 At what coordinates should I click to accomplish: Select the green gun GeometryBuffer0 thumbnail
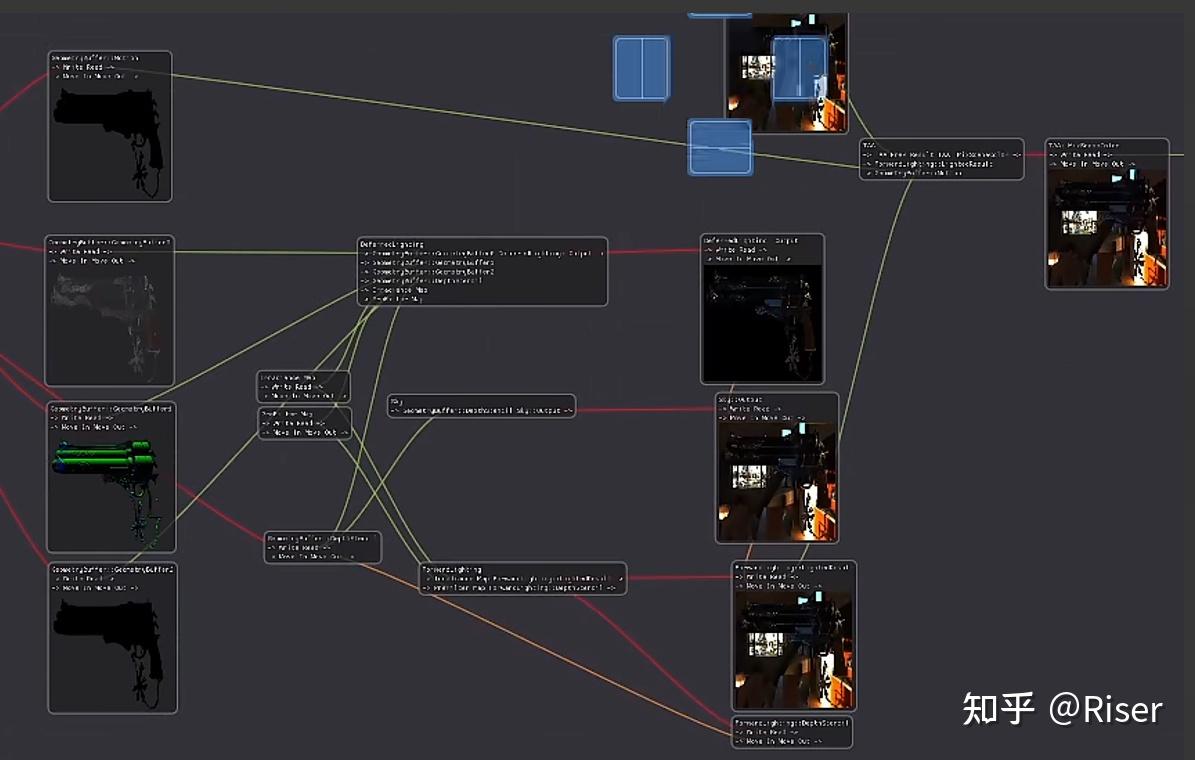pyautogui.click(x=111, y=492)
